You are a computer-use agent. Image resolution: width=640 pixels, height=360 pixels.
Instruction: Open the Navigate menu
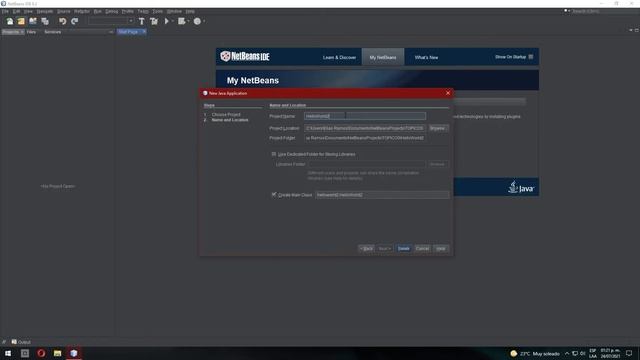tap(45, 11)
